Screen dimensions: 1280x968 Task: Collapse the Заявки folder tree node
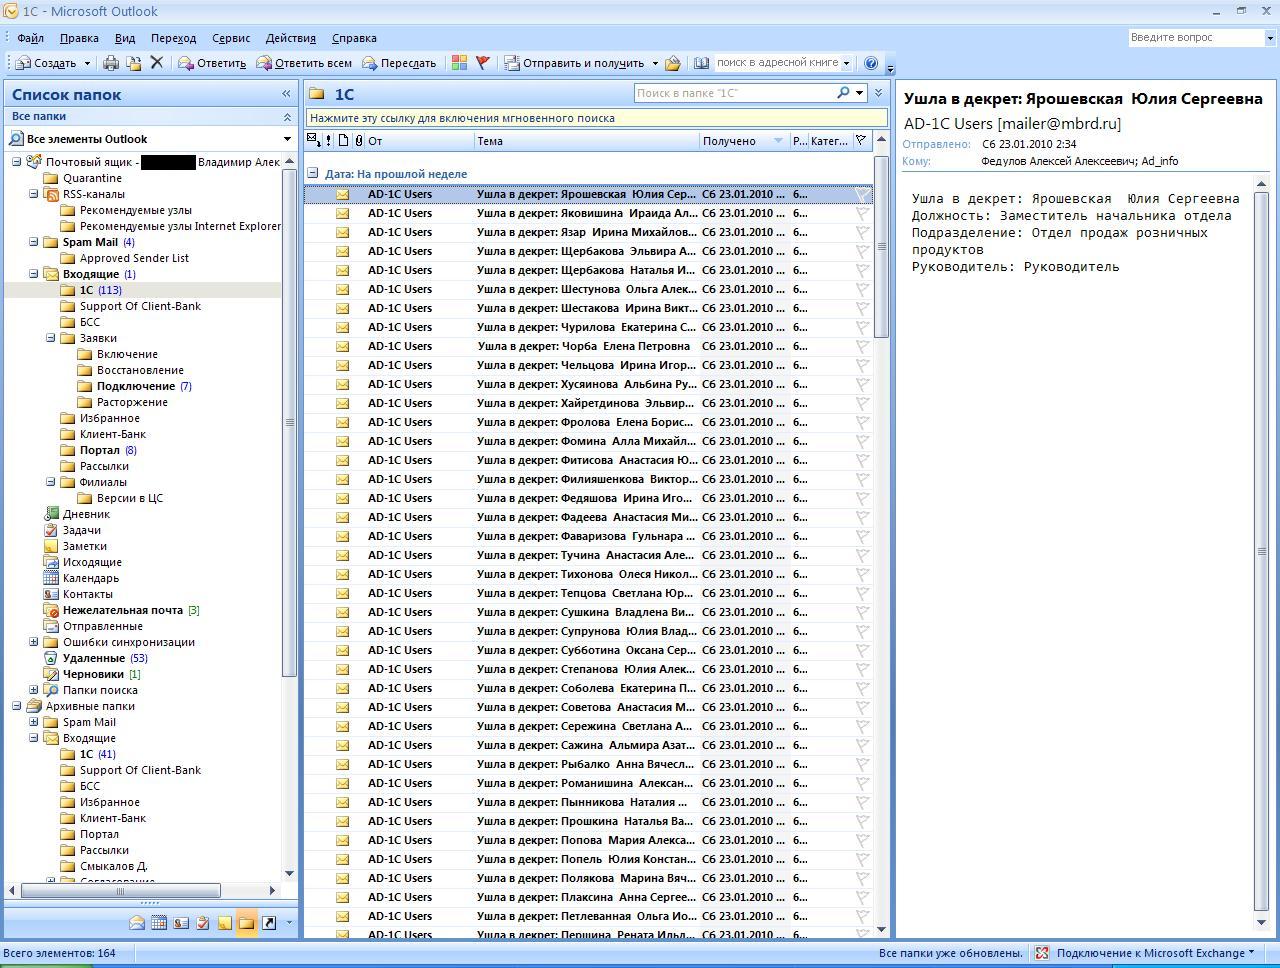tap(51, 338)
